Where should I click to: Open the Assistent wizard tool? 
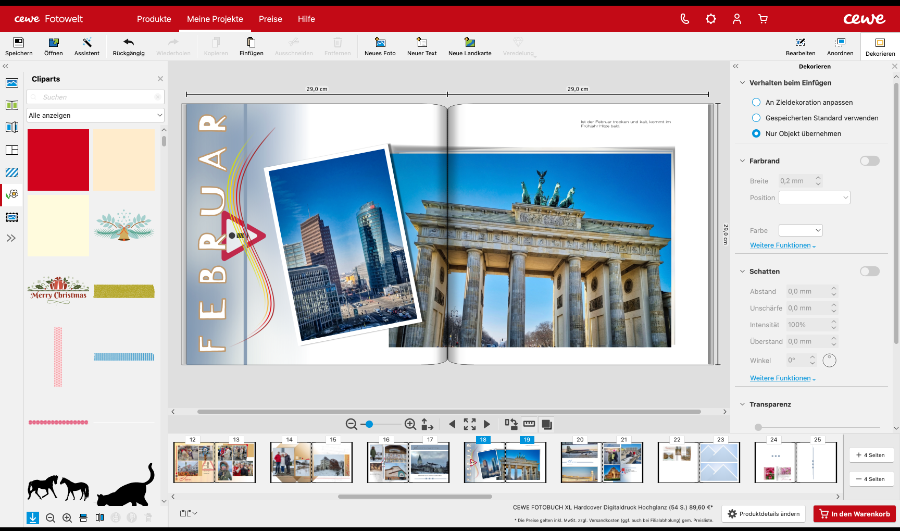click(87, 45)
